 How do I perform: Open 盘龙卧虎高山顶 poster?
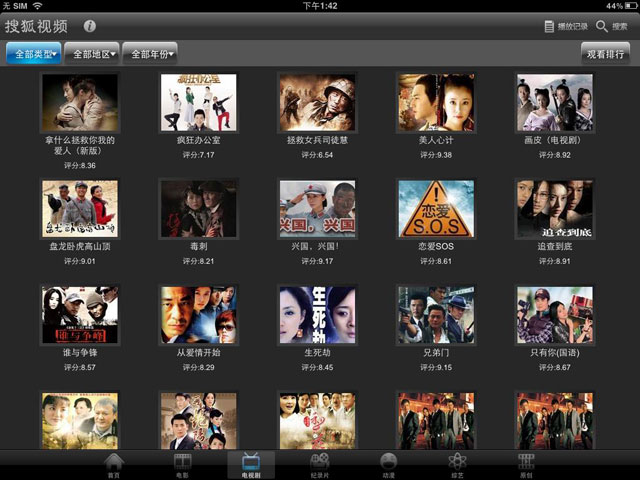pos(80,209)
